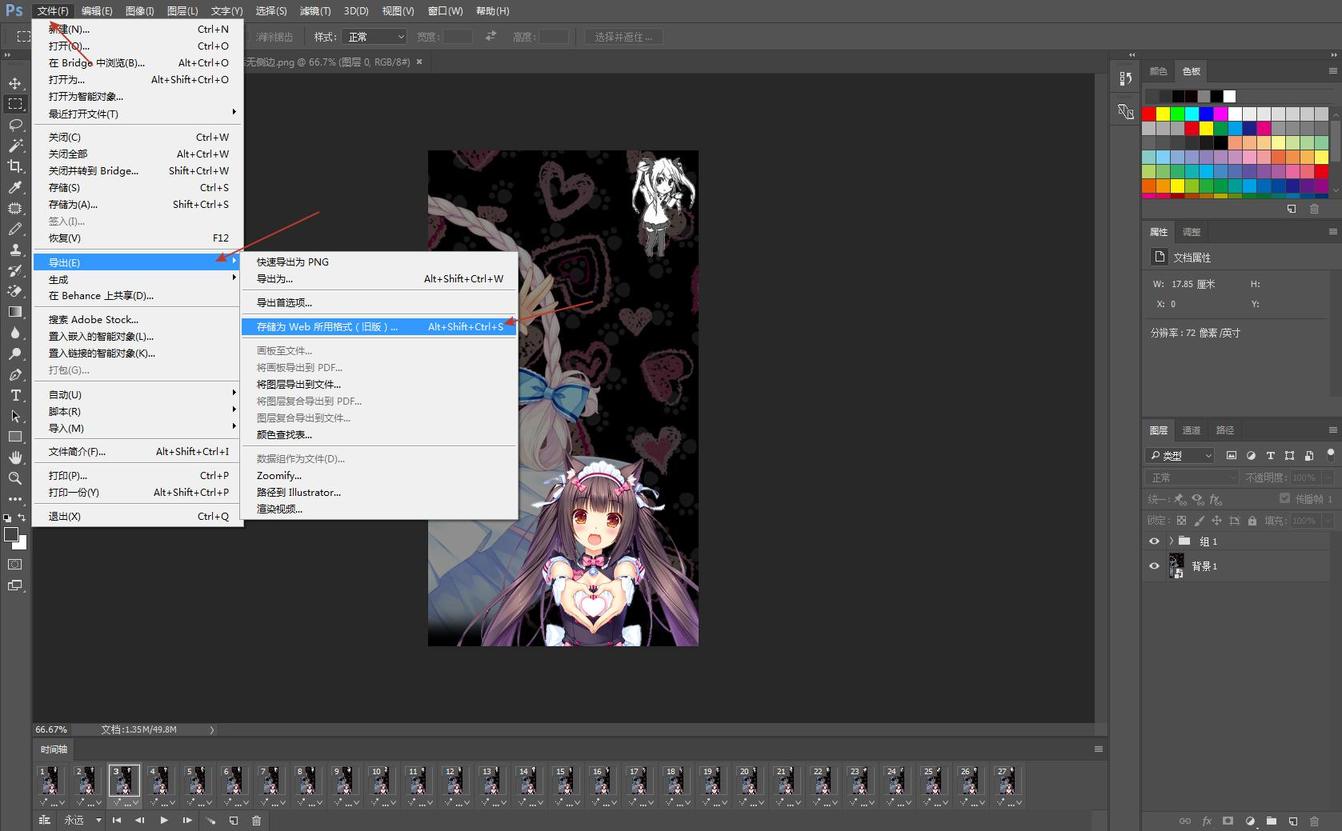Open the 类型 layer filter dropdown
Viewport: 1342px width, 831px height.
coord(1180,455)
